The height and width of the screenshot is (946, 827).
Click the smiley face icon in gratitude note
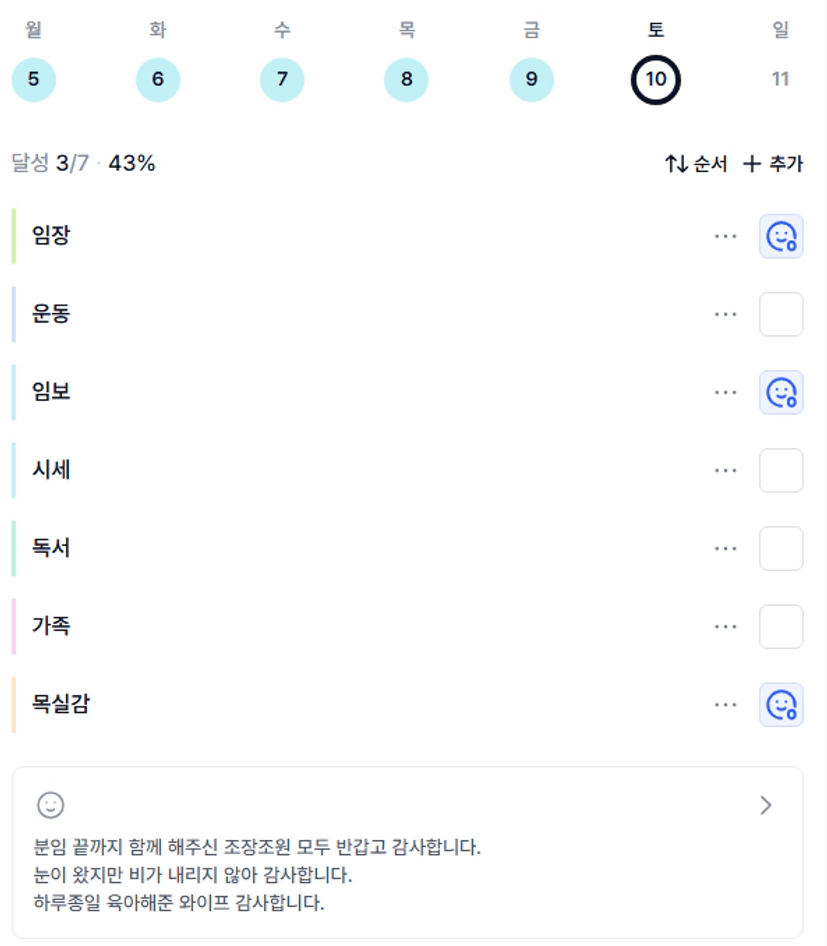point(50,804)
